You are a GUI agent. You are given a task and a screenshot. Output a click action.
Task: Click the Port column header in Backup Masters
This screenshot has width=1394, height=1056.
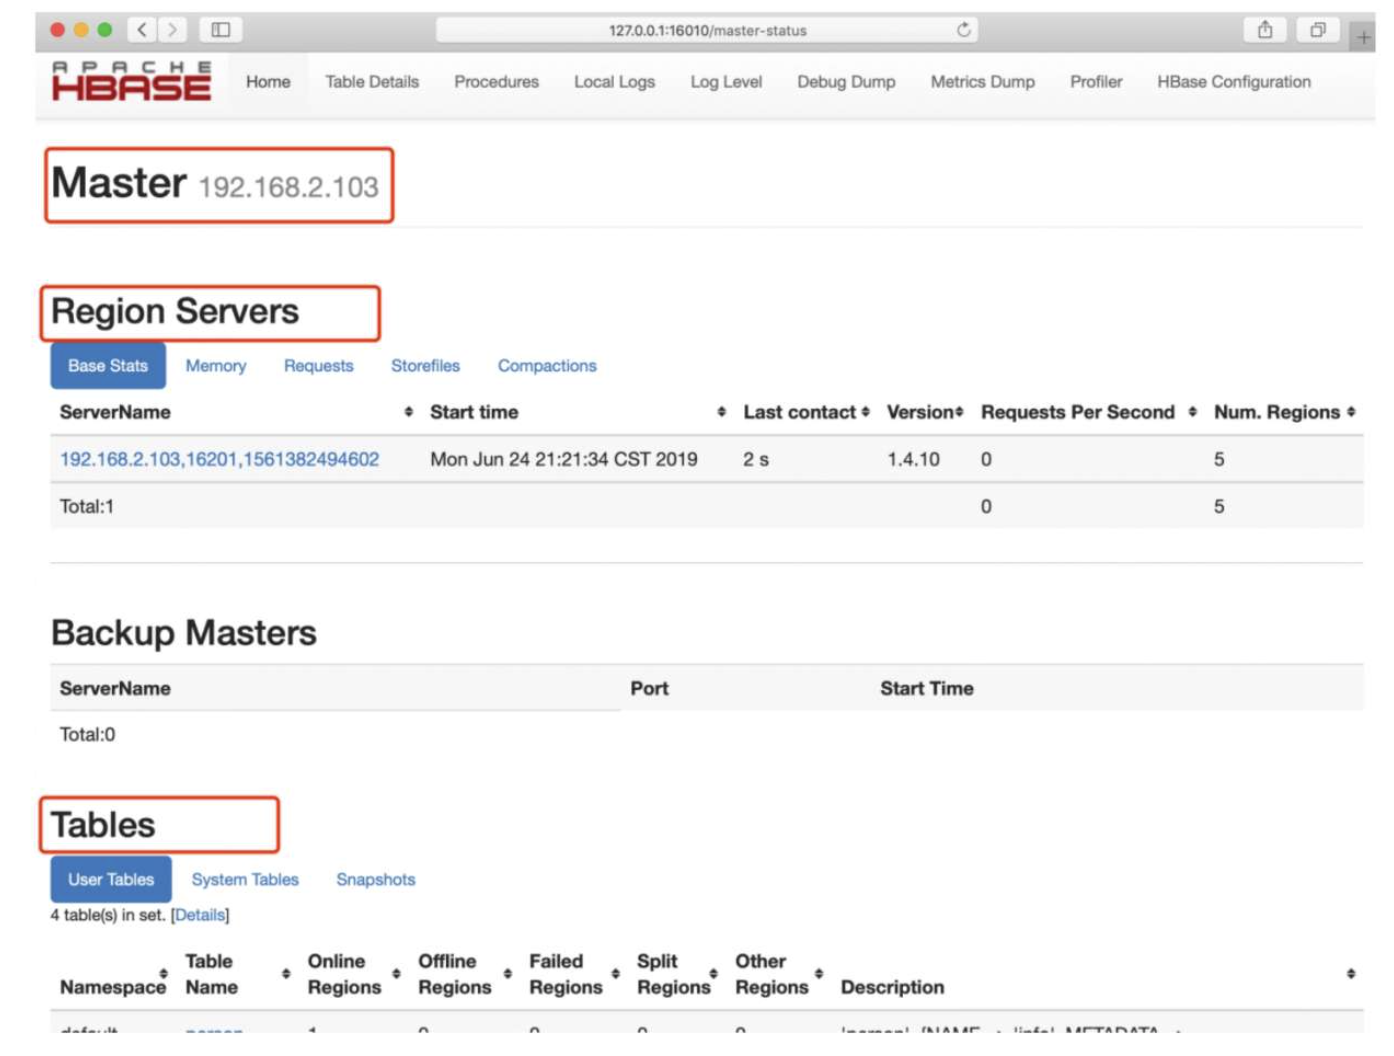(649, 688)
